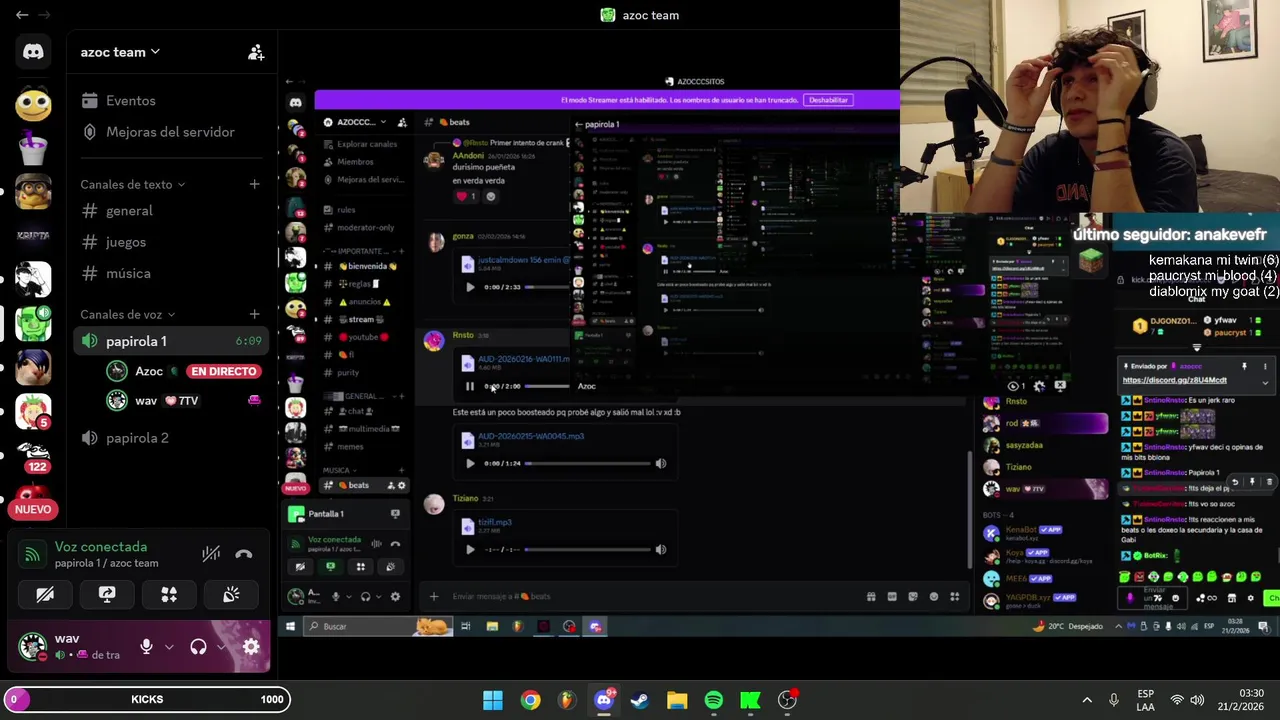Open Mejoras del servidor
1280x720 pixels.
pyautogui.click(x=172, y=132)
